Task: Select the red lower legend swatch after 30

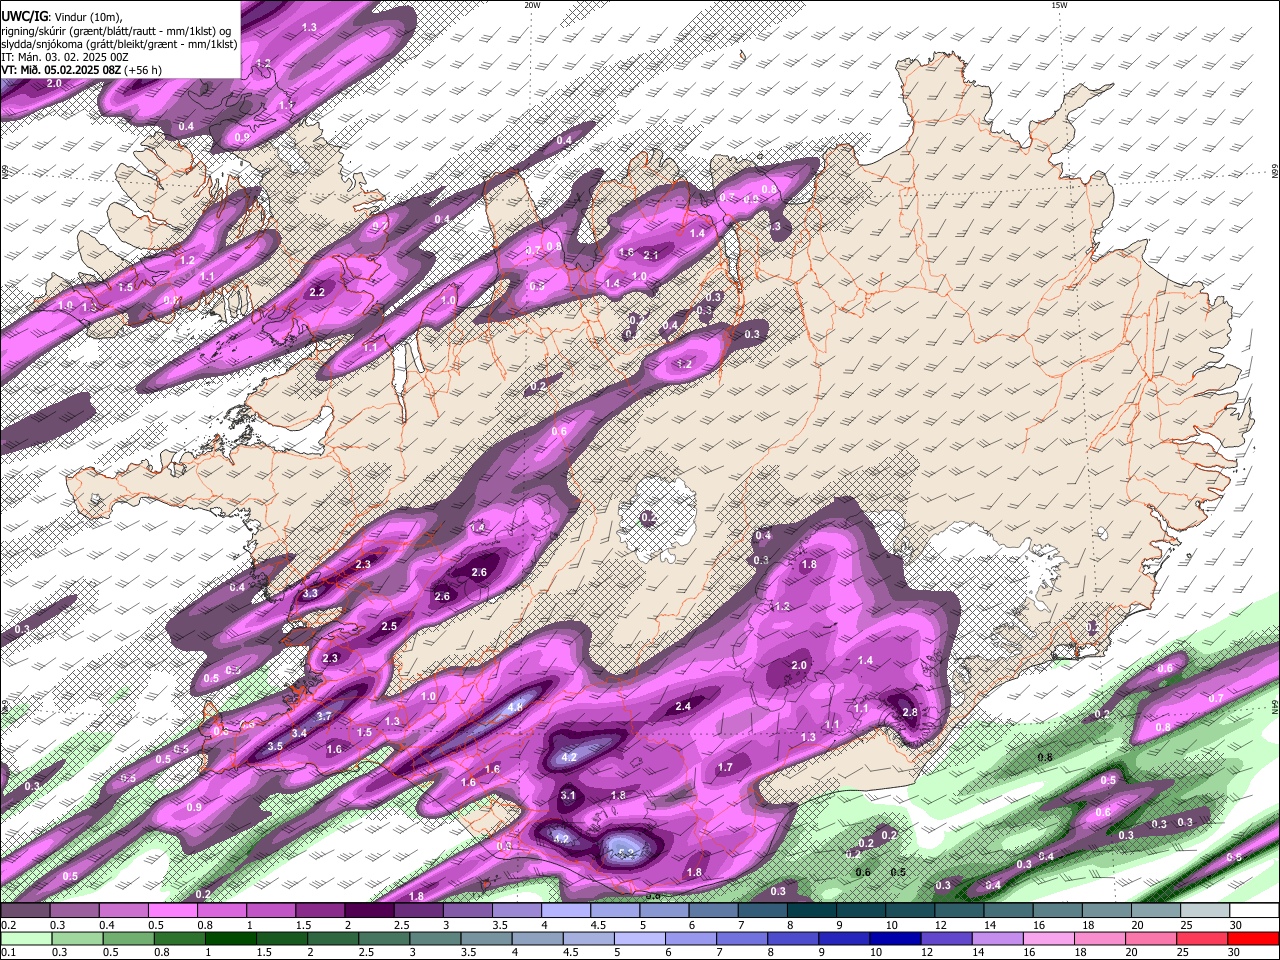Action: (1254, 938)
